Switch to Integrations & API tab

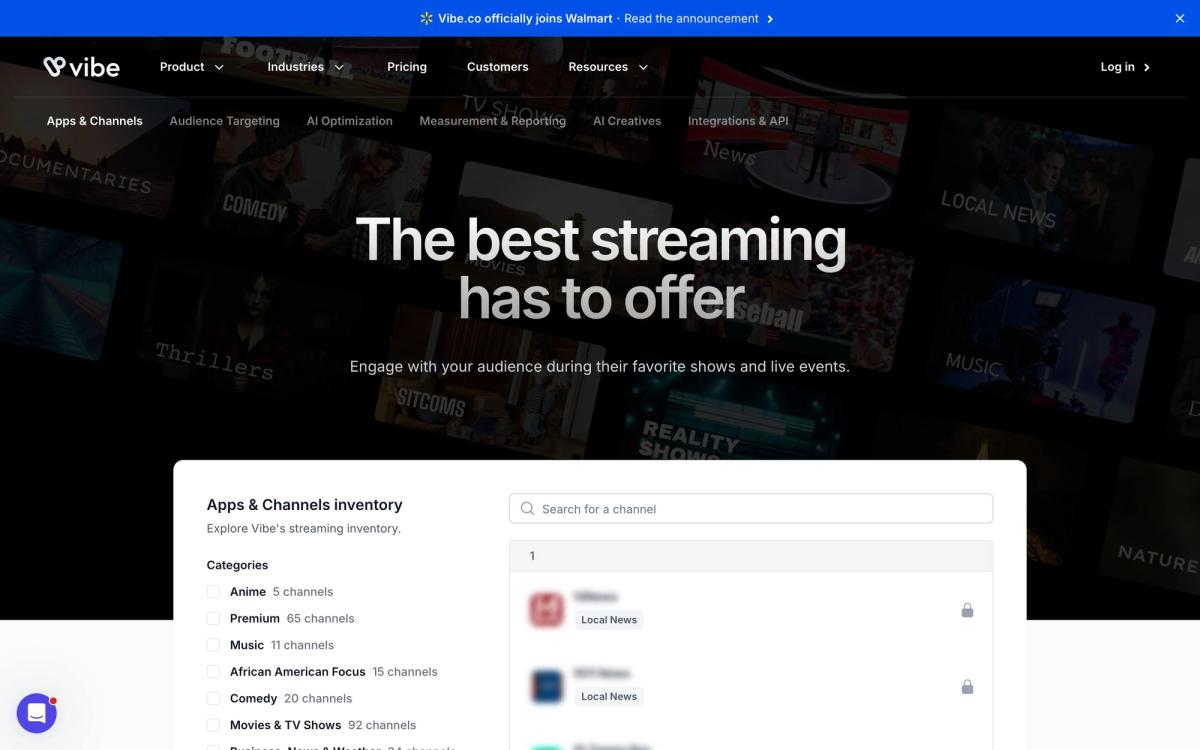738,121
